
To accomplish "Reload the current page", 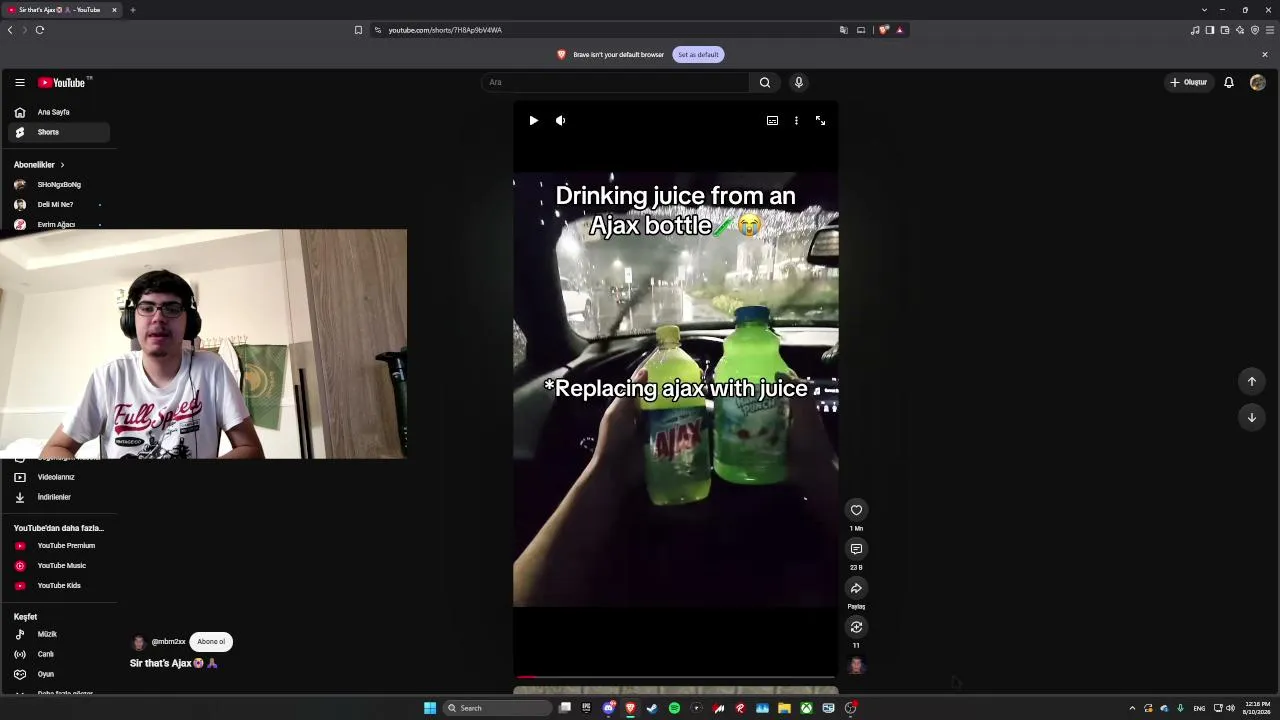I will coord(40,30).
